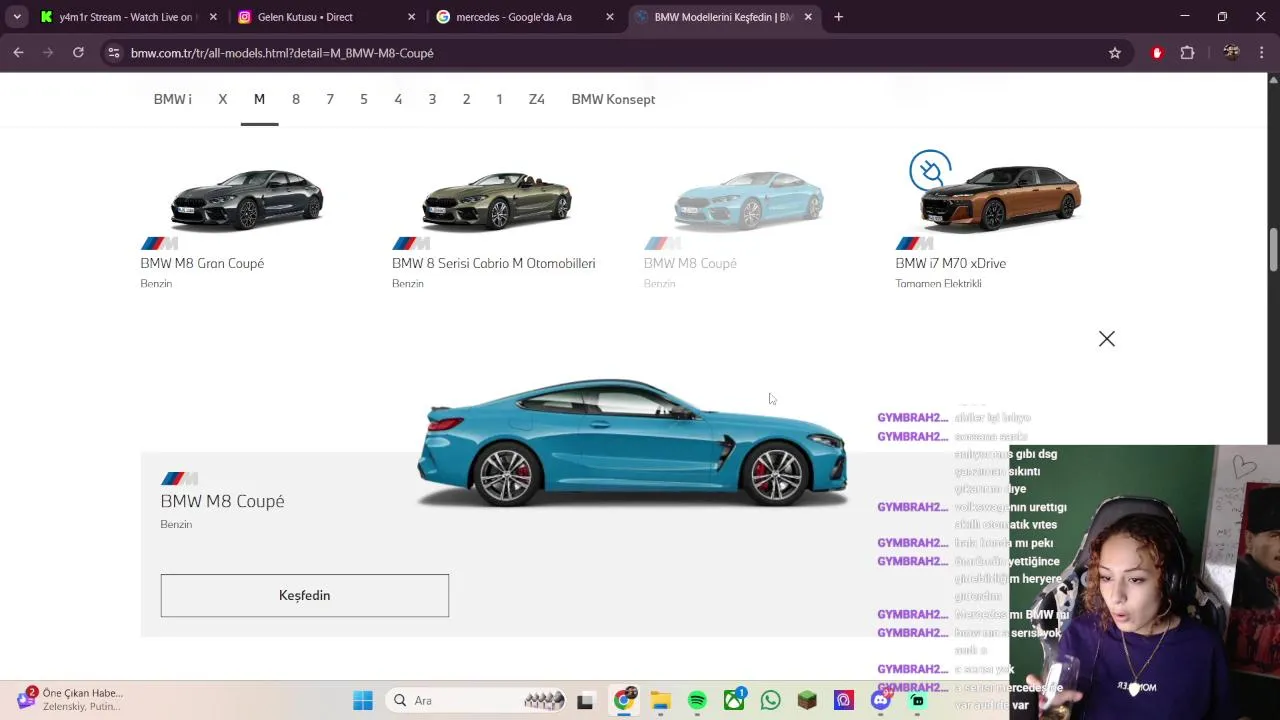Open Minecraft from the taskbar

click(807, 701)
